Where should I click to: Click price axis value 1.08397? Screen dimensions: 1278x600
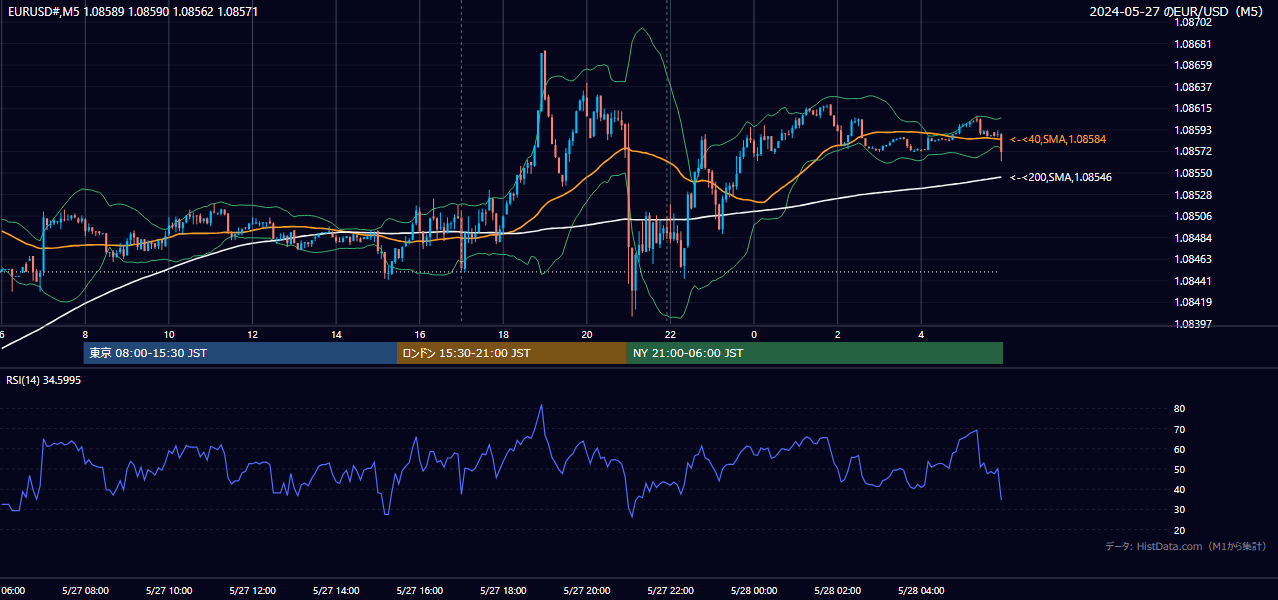(1192, 324)
